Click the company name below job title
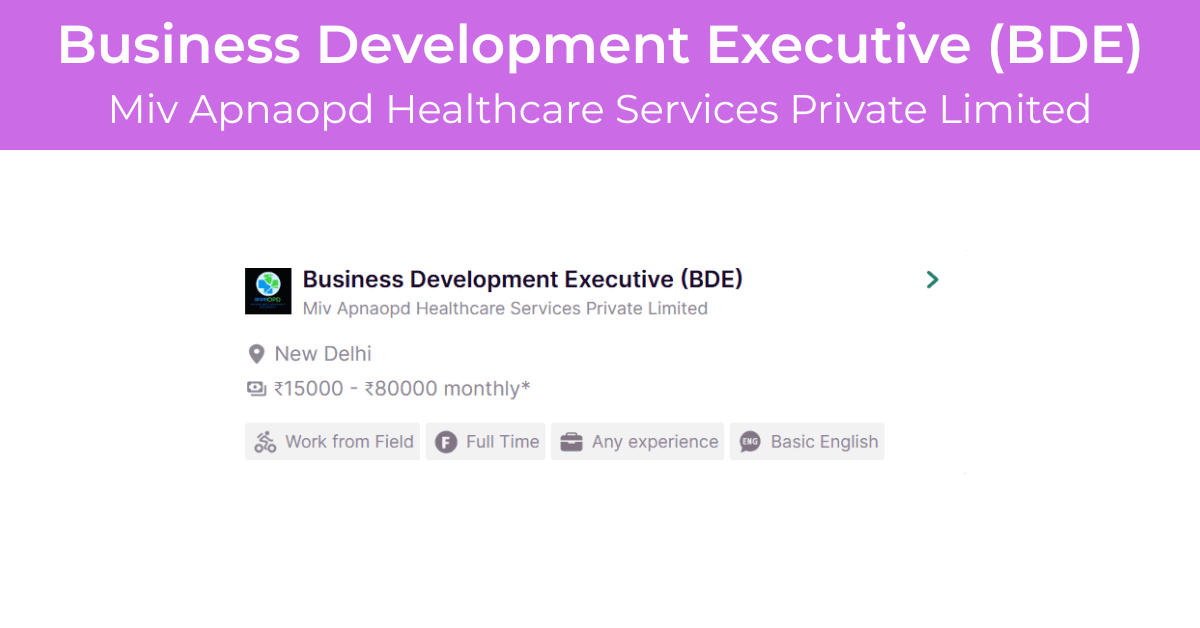Image resolution: width=1200 pixels, height=628 pixels. pos(505,309)
